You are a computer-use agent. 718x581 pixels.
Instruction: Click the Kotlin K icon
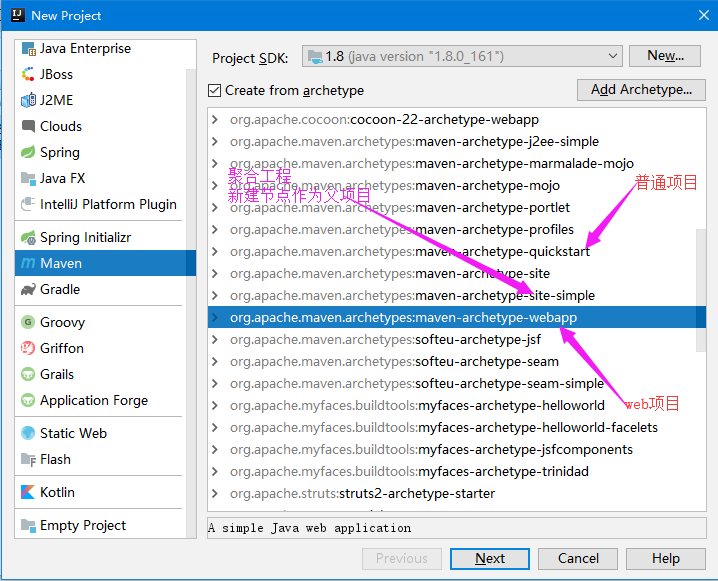click(x=28, y=492)
